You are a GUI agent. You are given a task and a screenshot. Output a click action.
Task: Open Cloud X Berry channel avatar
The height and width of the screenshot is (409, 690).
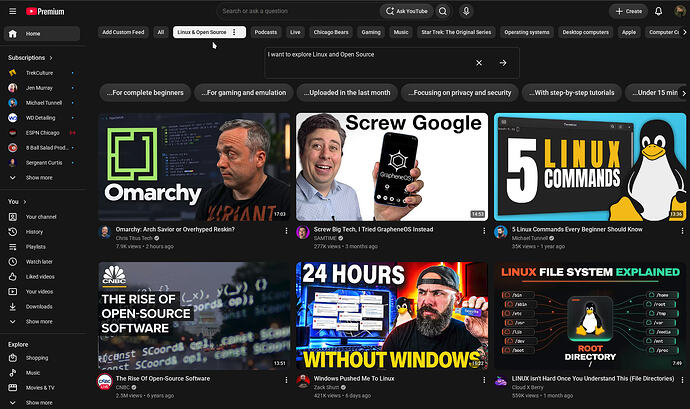(x=501, y=381)
